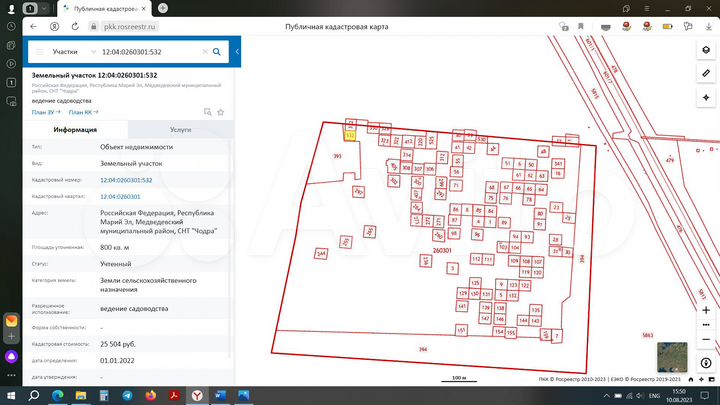Click the ENG language indicator
Screen dimensions: 720x405
click(x=654, y=396)
